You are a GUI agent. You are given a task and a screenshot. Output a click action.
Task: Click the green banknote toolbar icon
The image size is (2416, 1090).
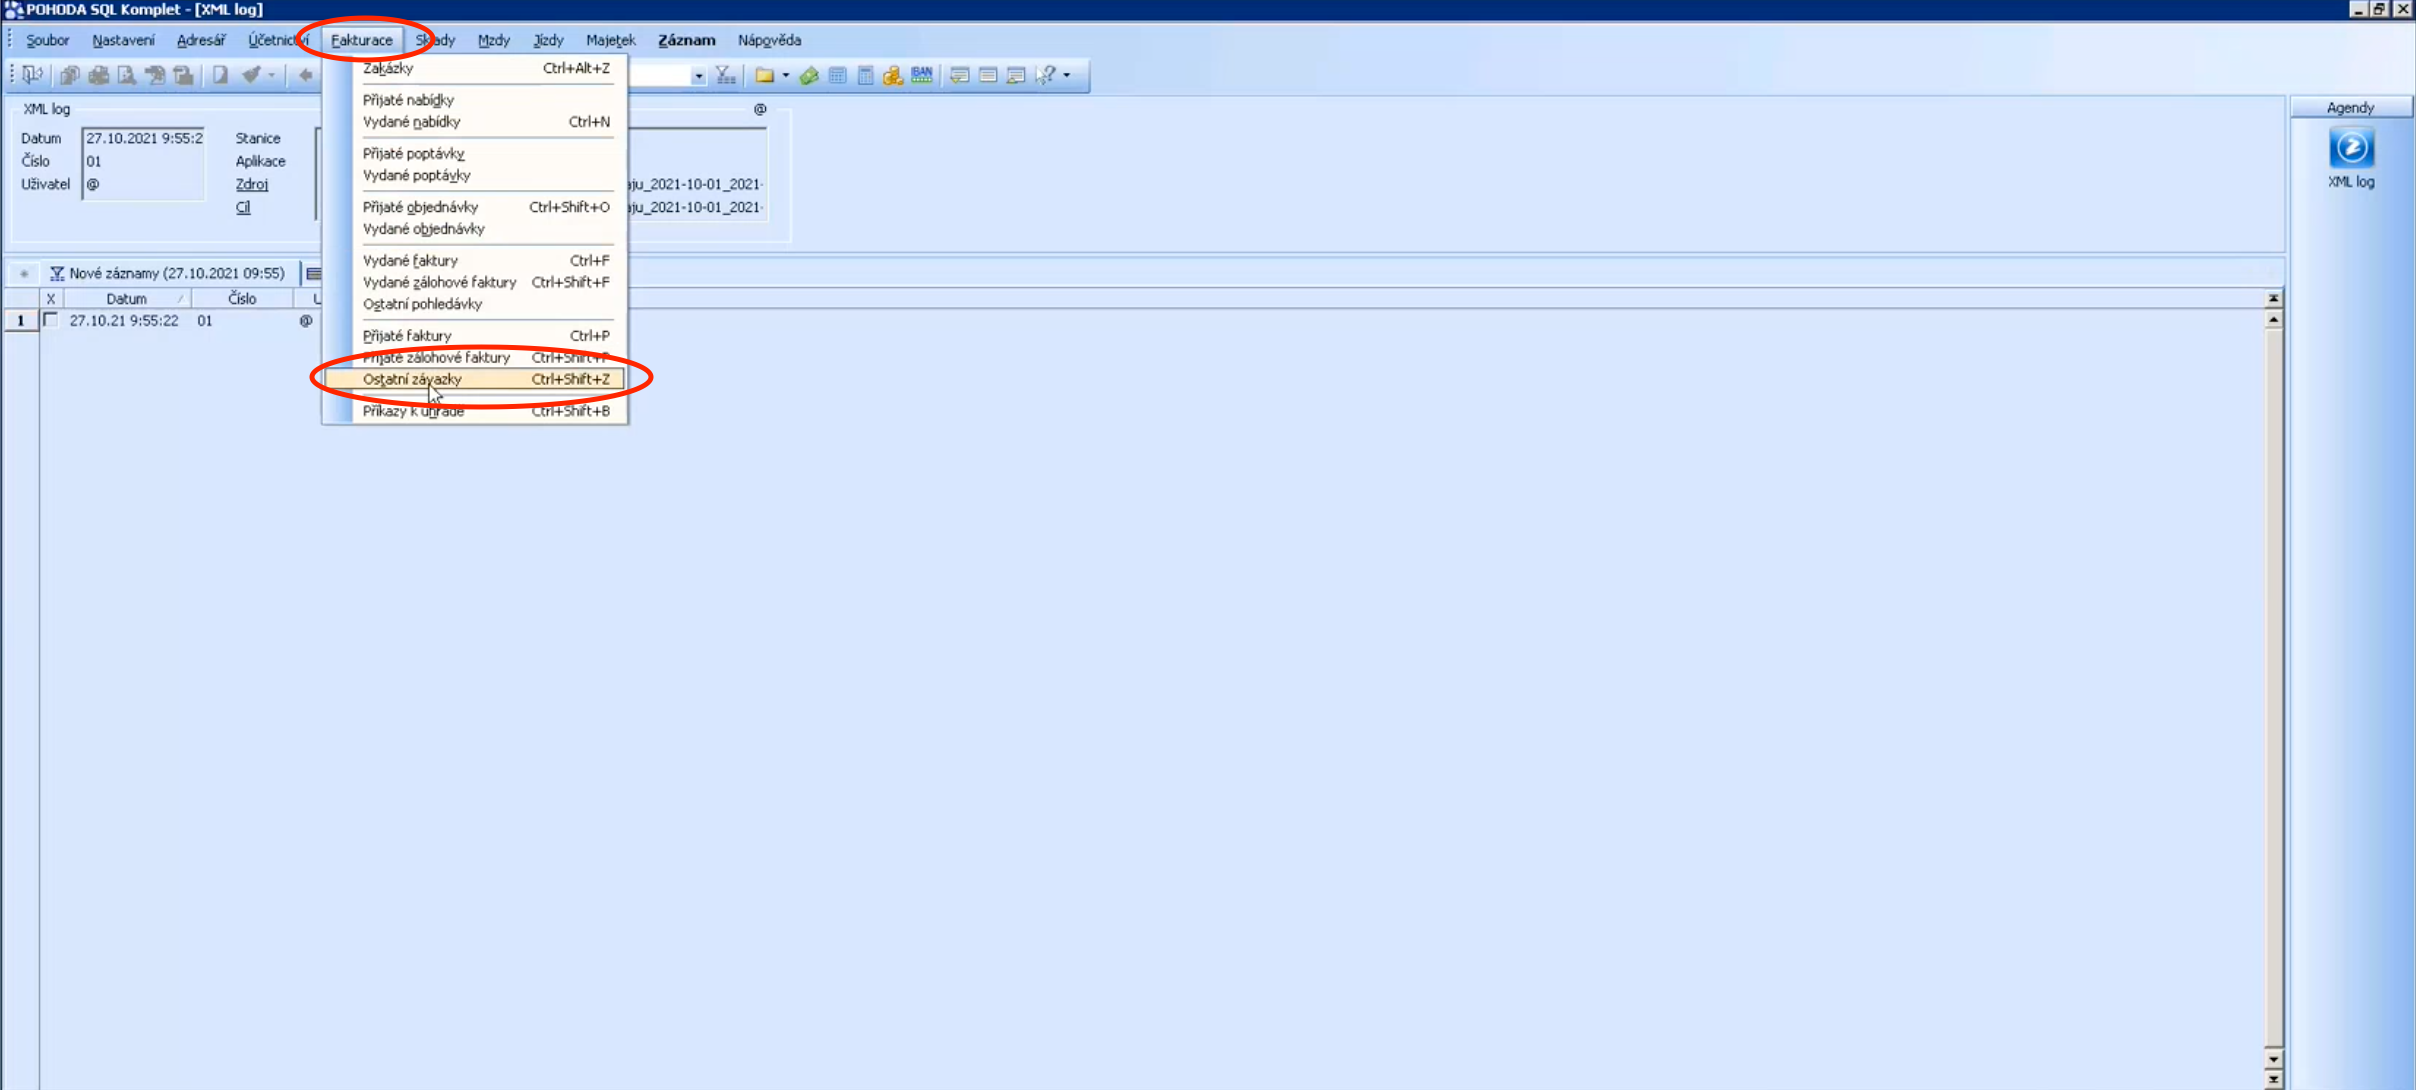809,75
